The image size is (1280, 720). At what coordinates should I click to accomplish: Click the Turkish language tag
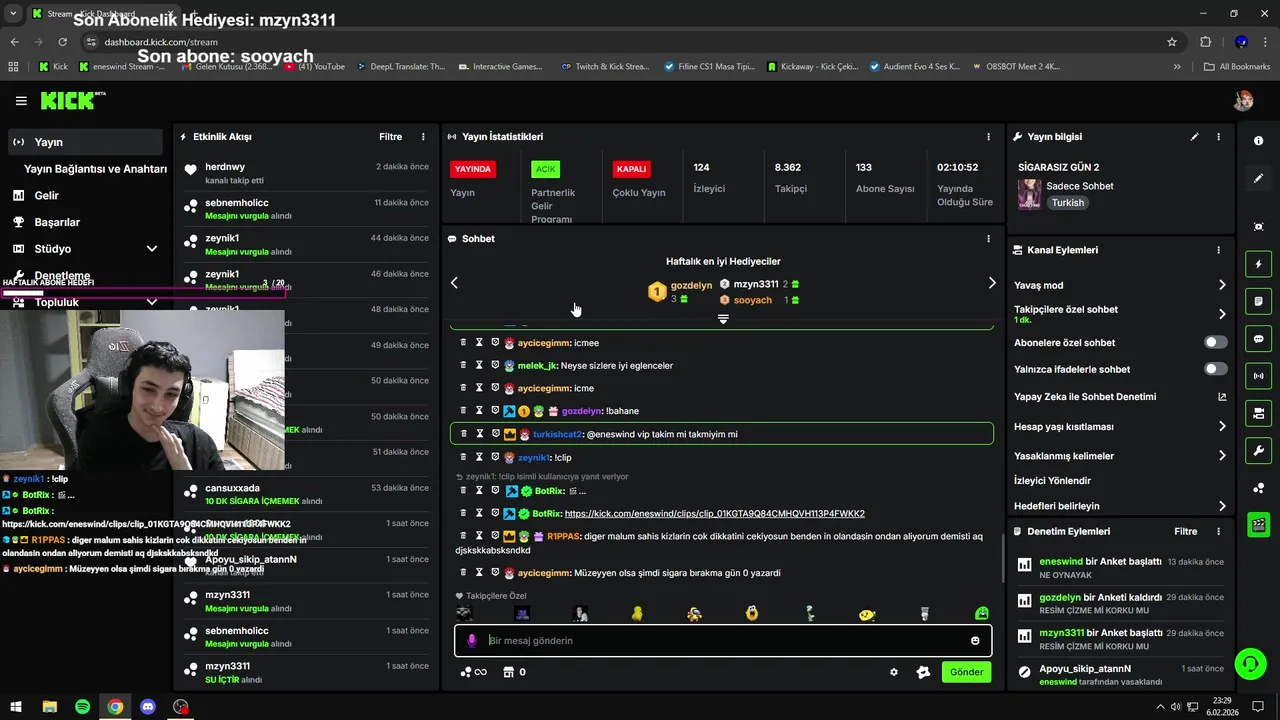(1067, 203)
